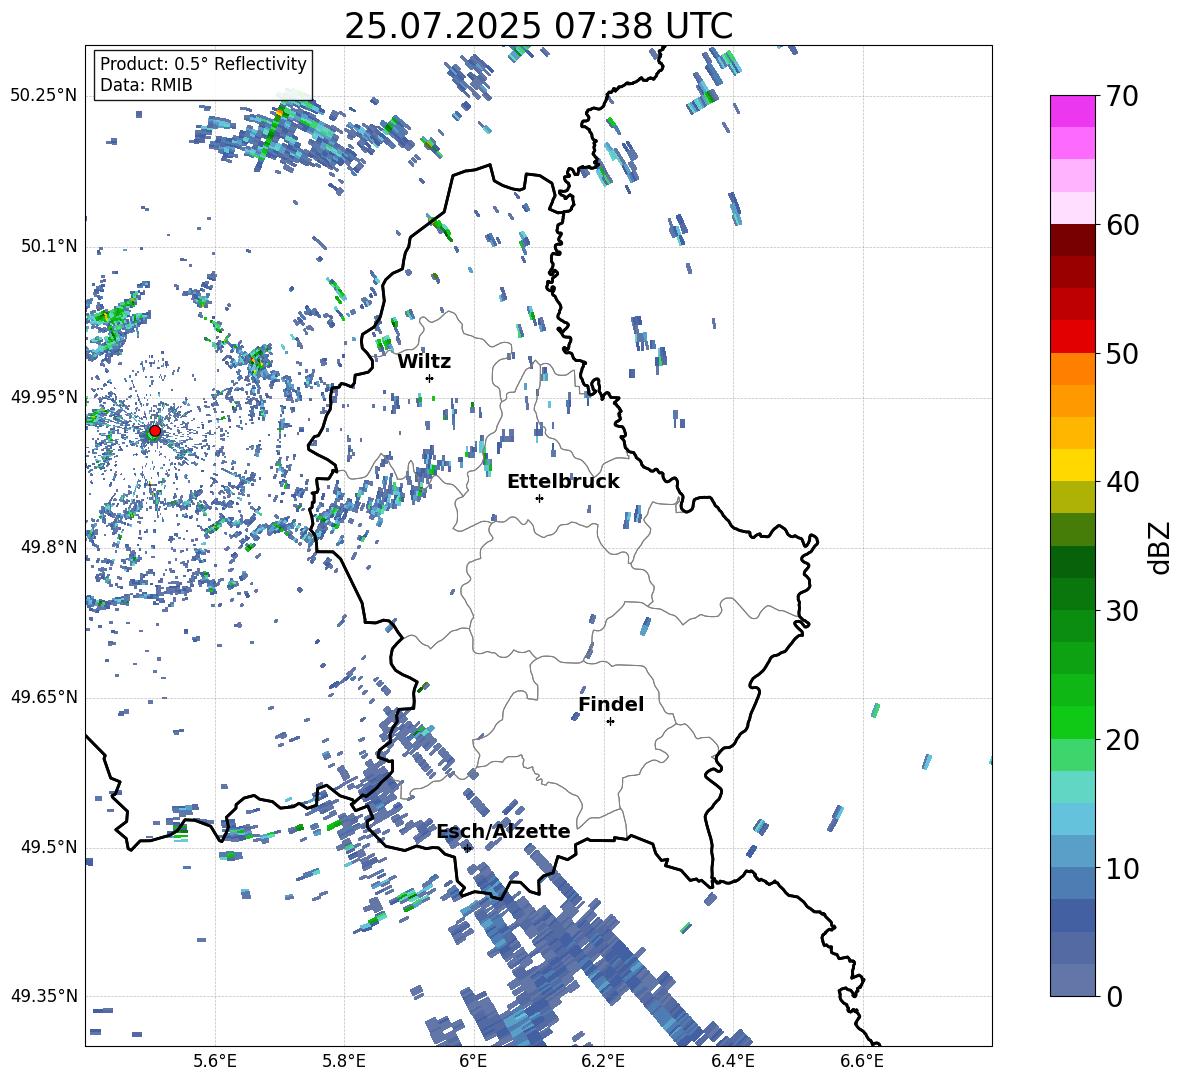This screenshot has width=1184, height=1081.
Task: Click the 0 colorbar tick label
Action: click(x=1114, y=996)
